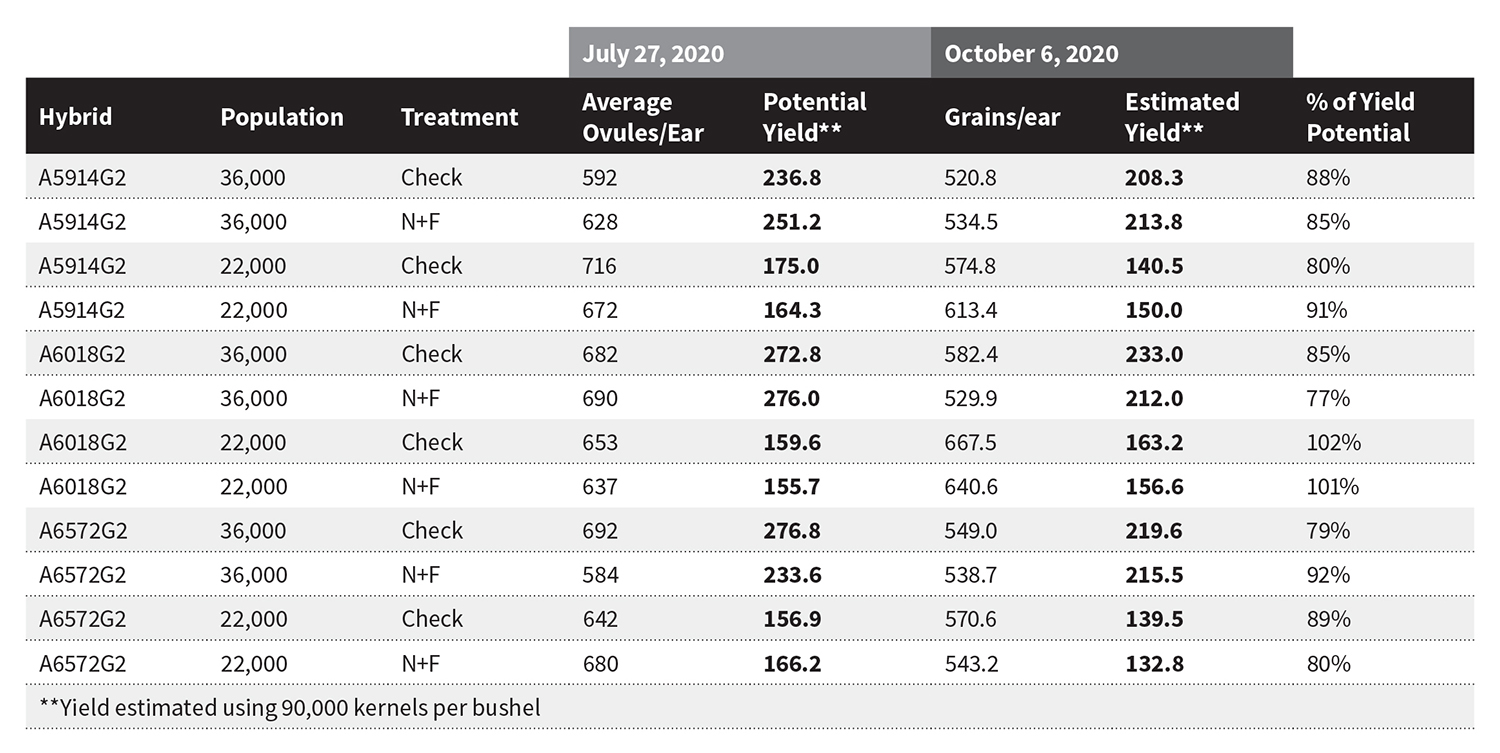
Task: Select the 236.8 potential yield cell
Action: [x=792, y=178]
